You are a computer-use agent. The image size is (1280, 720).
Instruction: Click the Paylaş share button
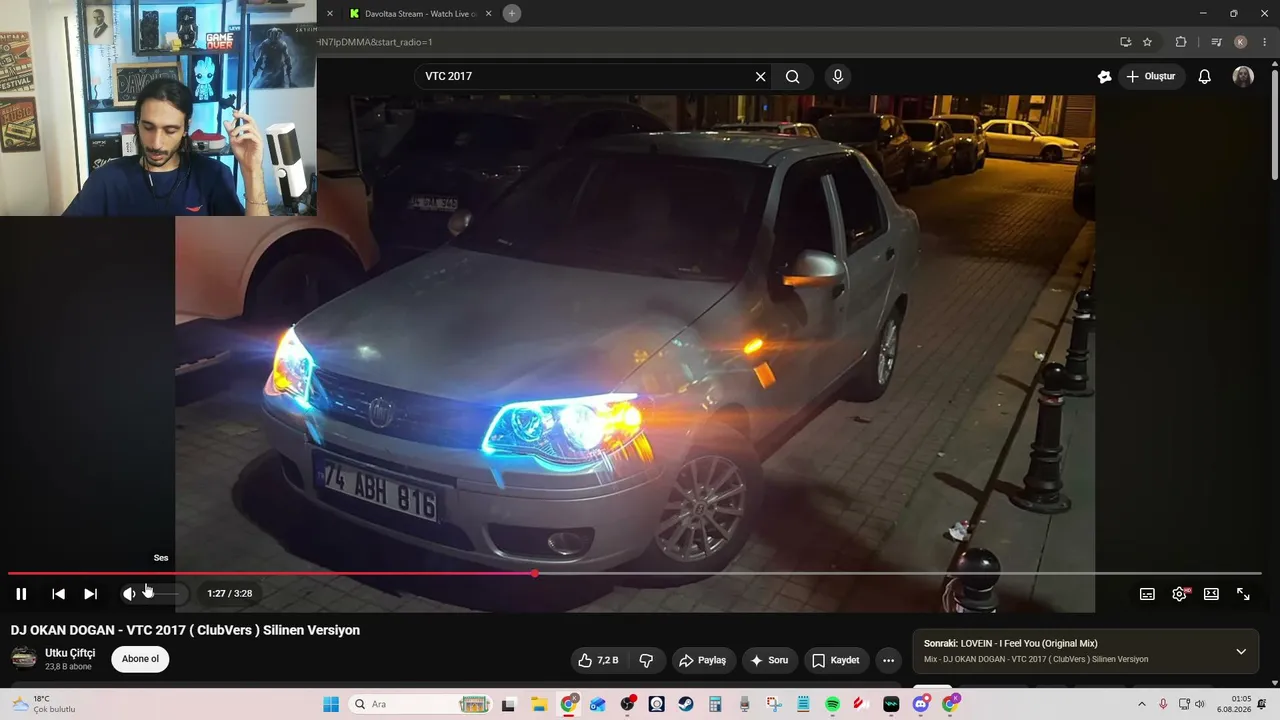pos(702,660)
